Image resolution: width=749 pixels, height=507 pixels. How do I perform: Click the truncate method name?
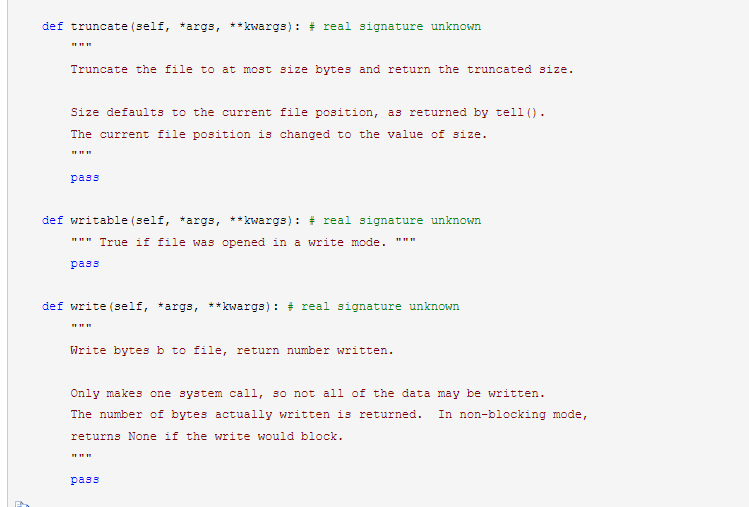[99, 26]
